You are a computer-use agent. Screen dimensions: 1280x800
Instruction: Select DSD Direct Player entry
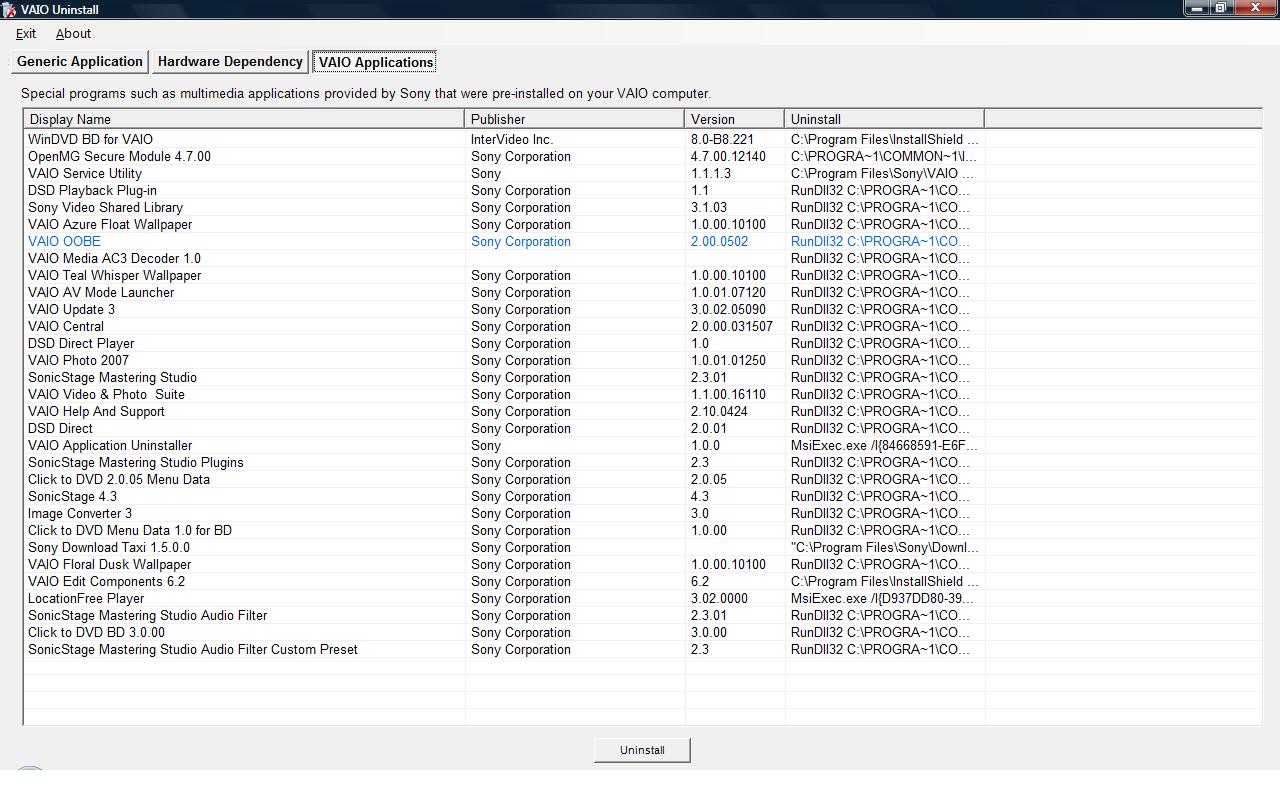(x=81, y=343)
